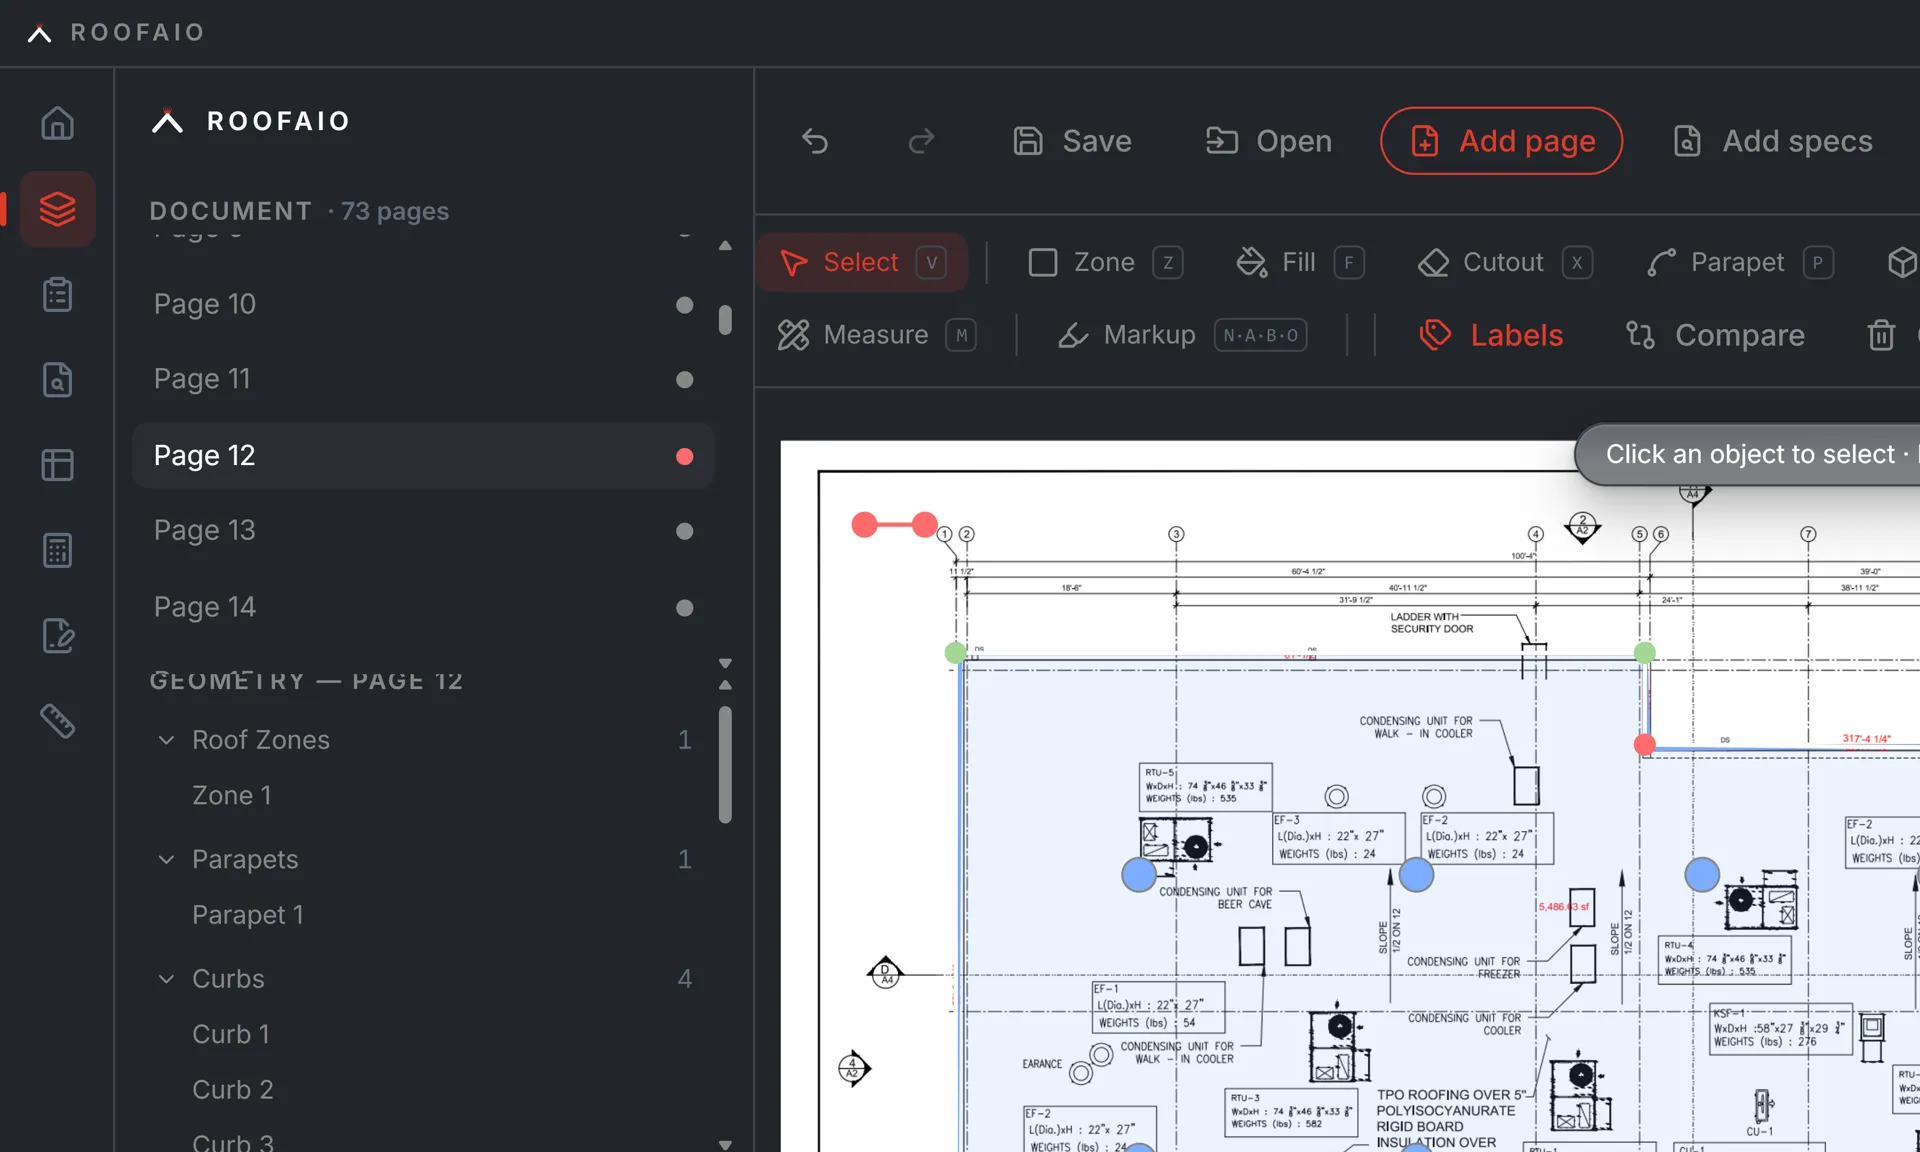Click the status dot beside Page 10

coord(684,305)
